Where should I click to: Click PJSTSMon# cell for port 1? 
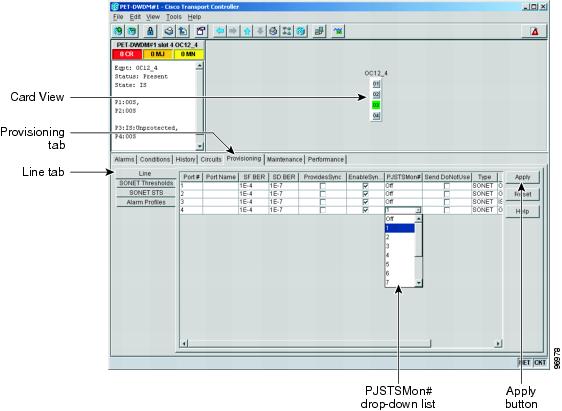coord(403,186)
